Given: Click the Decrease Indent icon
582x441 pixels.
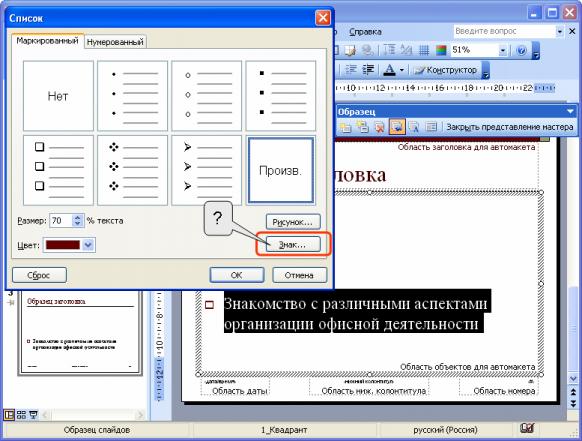Looking at the screenshot, I should coord(351,70).
